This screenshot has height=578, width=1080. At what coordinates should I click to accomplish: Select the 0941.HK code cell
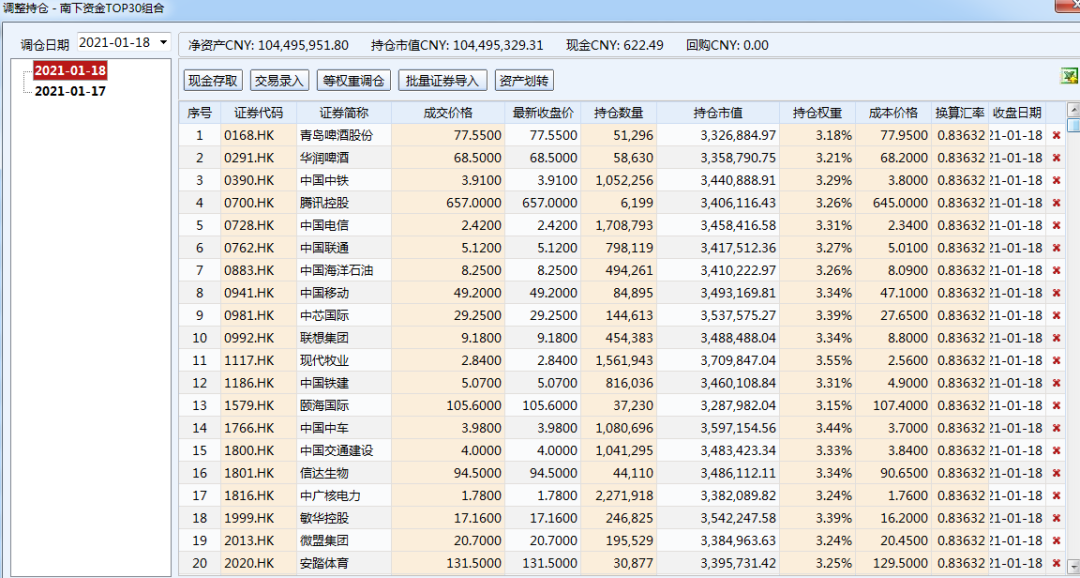coord(258,293)
